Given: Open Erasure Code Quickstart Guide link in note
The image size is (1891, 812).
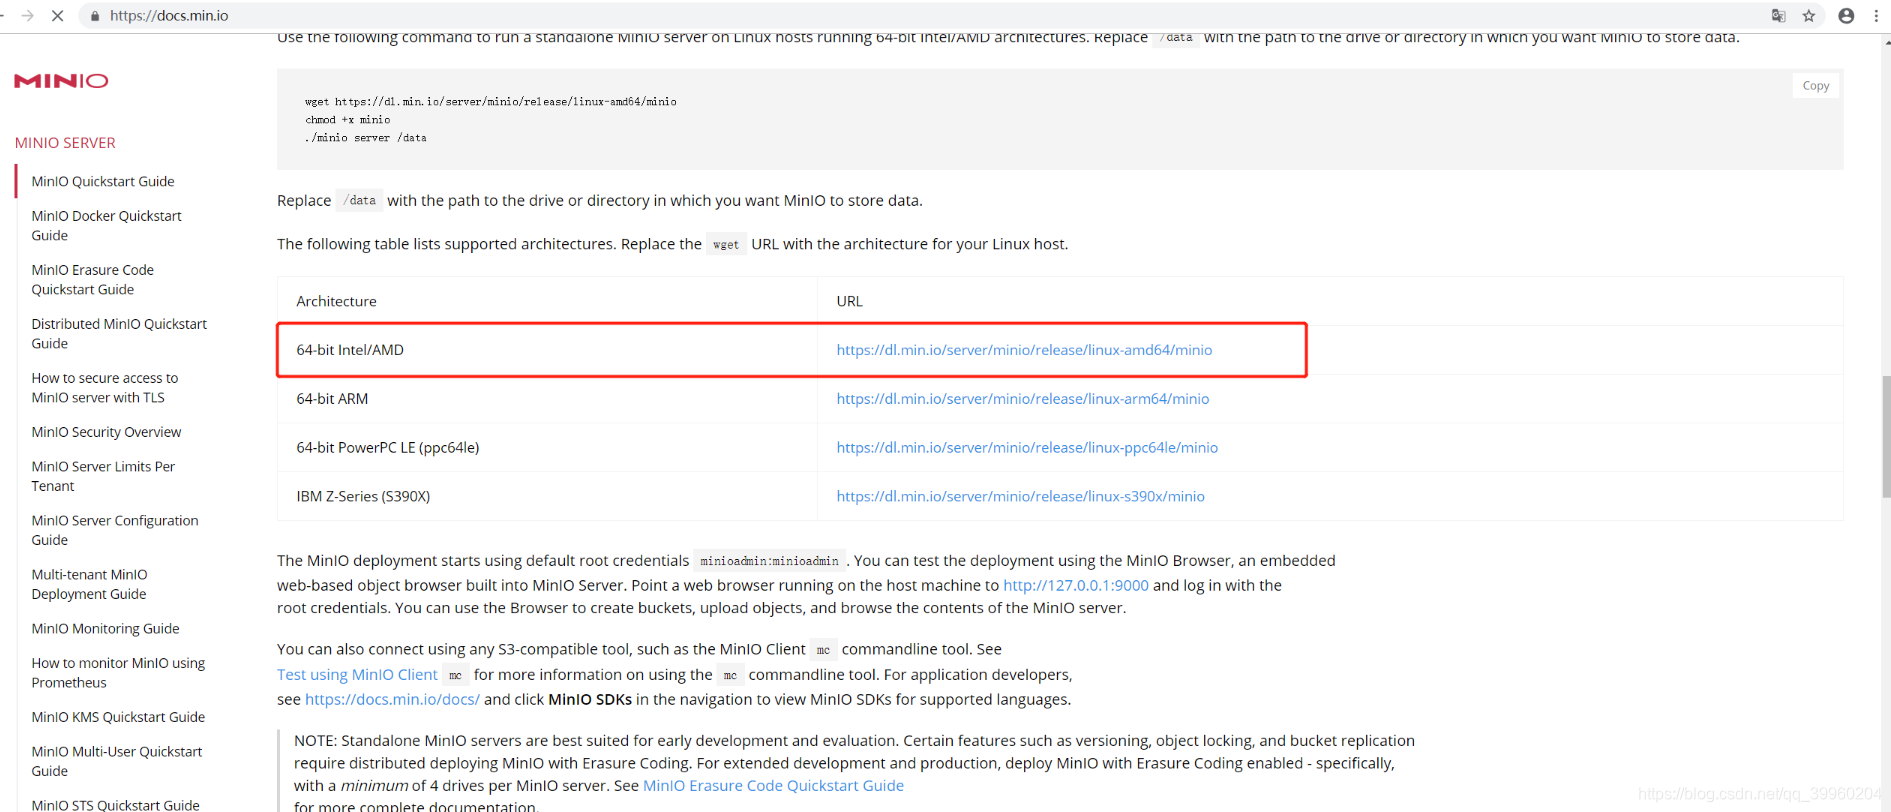Looking at the screenshot, I should 773,786.
